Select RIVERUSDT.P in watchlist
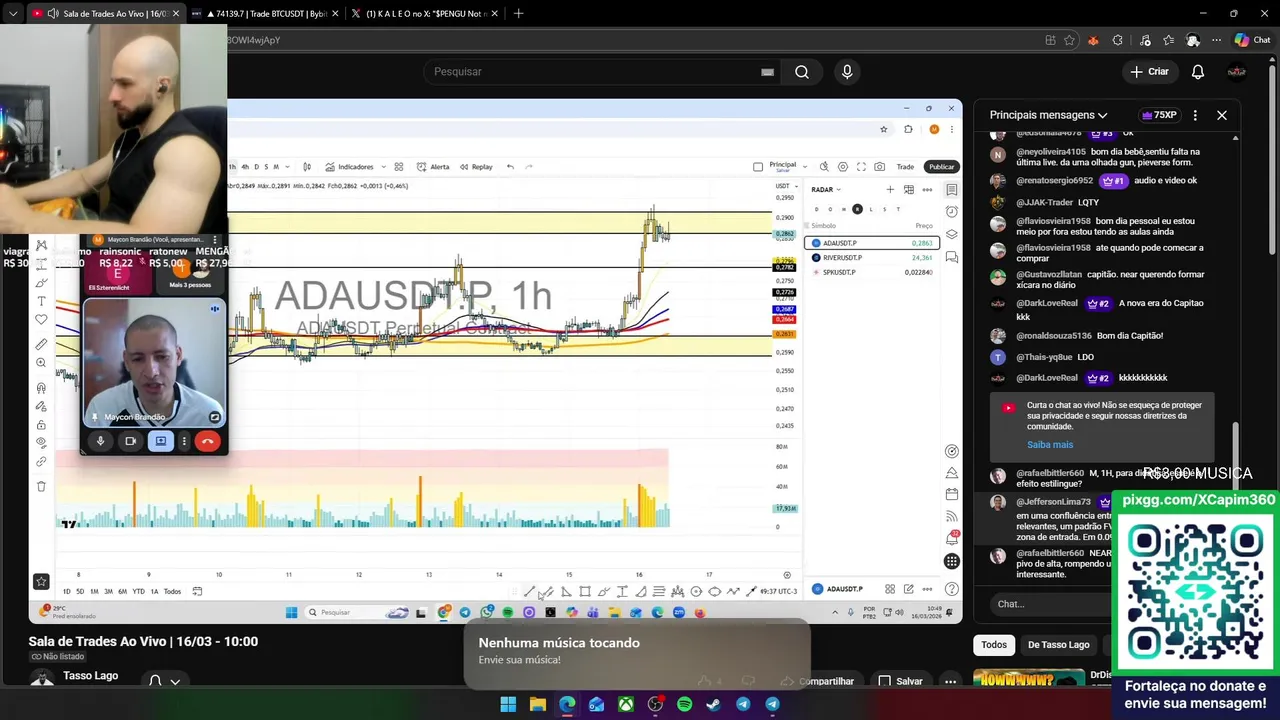This screenshot has width=1280, height=720. point(872,258)
